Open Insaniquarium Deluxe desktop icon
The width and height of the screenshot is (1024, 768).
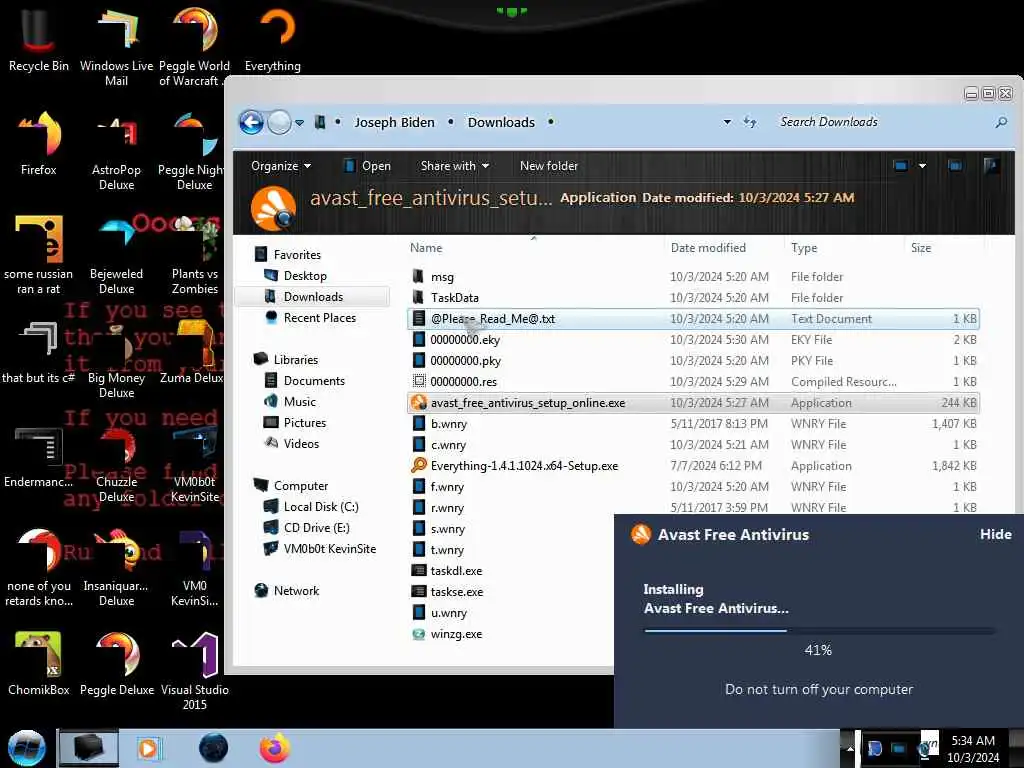tap(116, 567)
